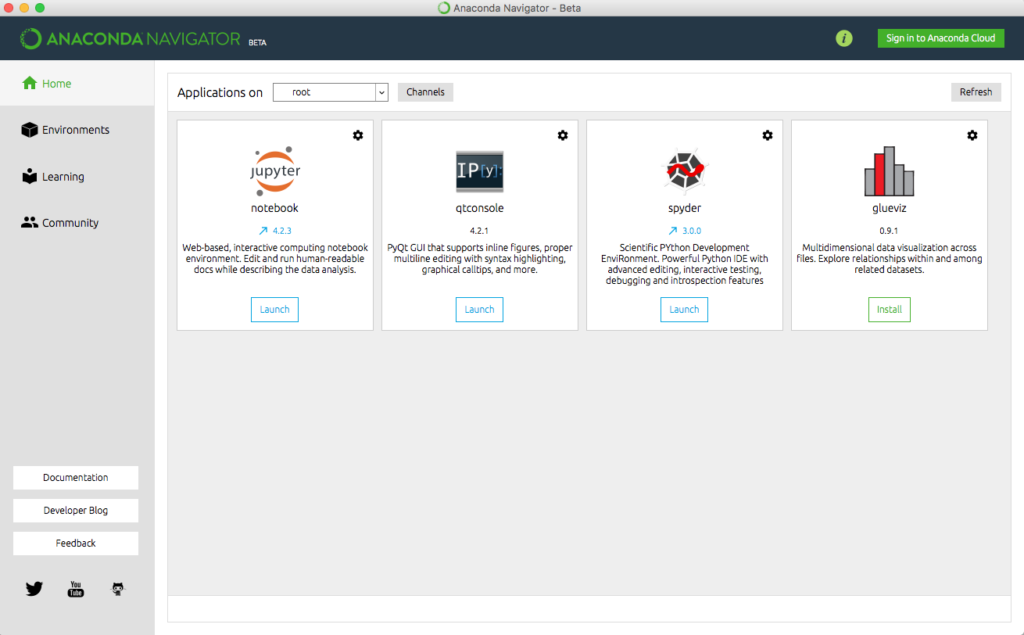Click the green info icon in header
Image resolution: width=1024 pixels, height=635 pixels.
[x=844, y=38]
